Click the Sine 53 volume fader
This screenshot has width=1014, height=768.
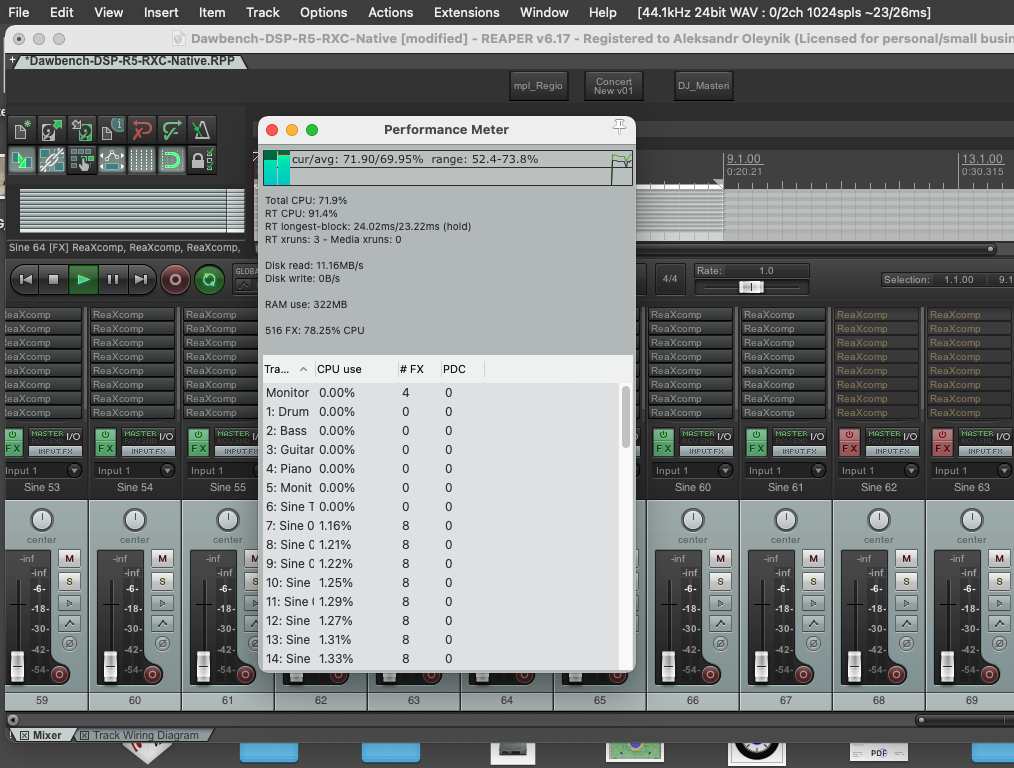[x=17, y=666]
